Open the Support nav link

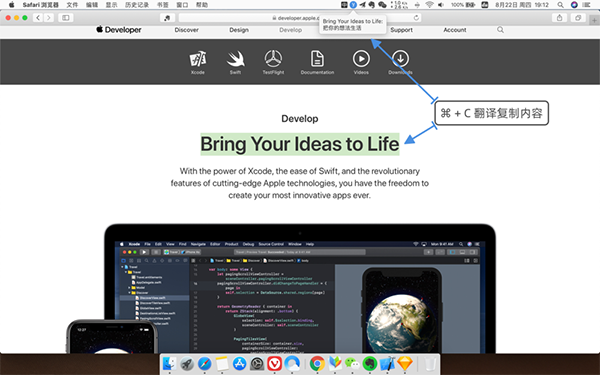click(x=401, y=30)
